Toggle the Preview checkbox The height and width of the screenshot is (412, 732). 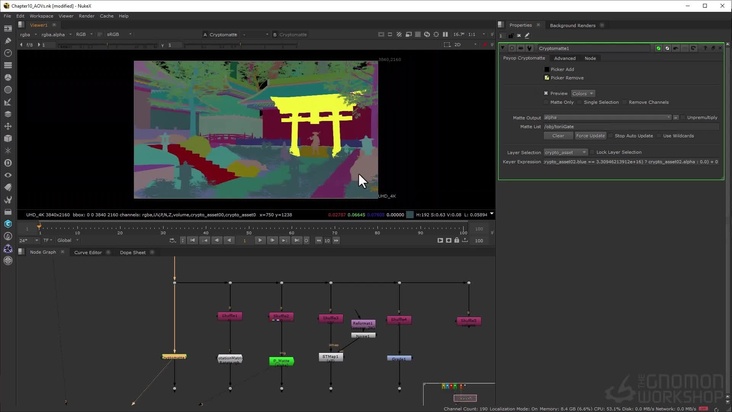point(546,93)
